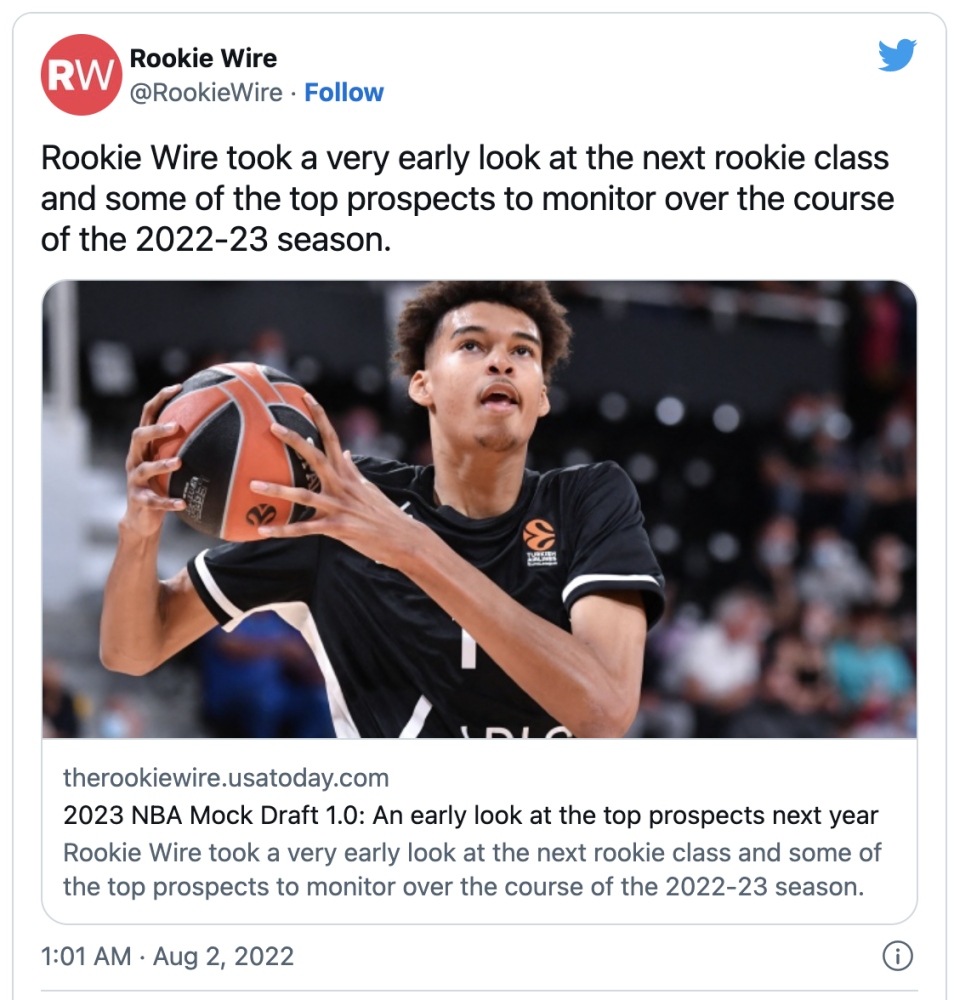Open the 1:01 AM tweet timestamp
Screen dimensions: 954x1000
[86, 956]
